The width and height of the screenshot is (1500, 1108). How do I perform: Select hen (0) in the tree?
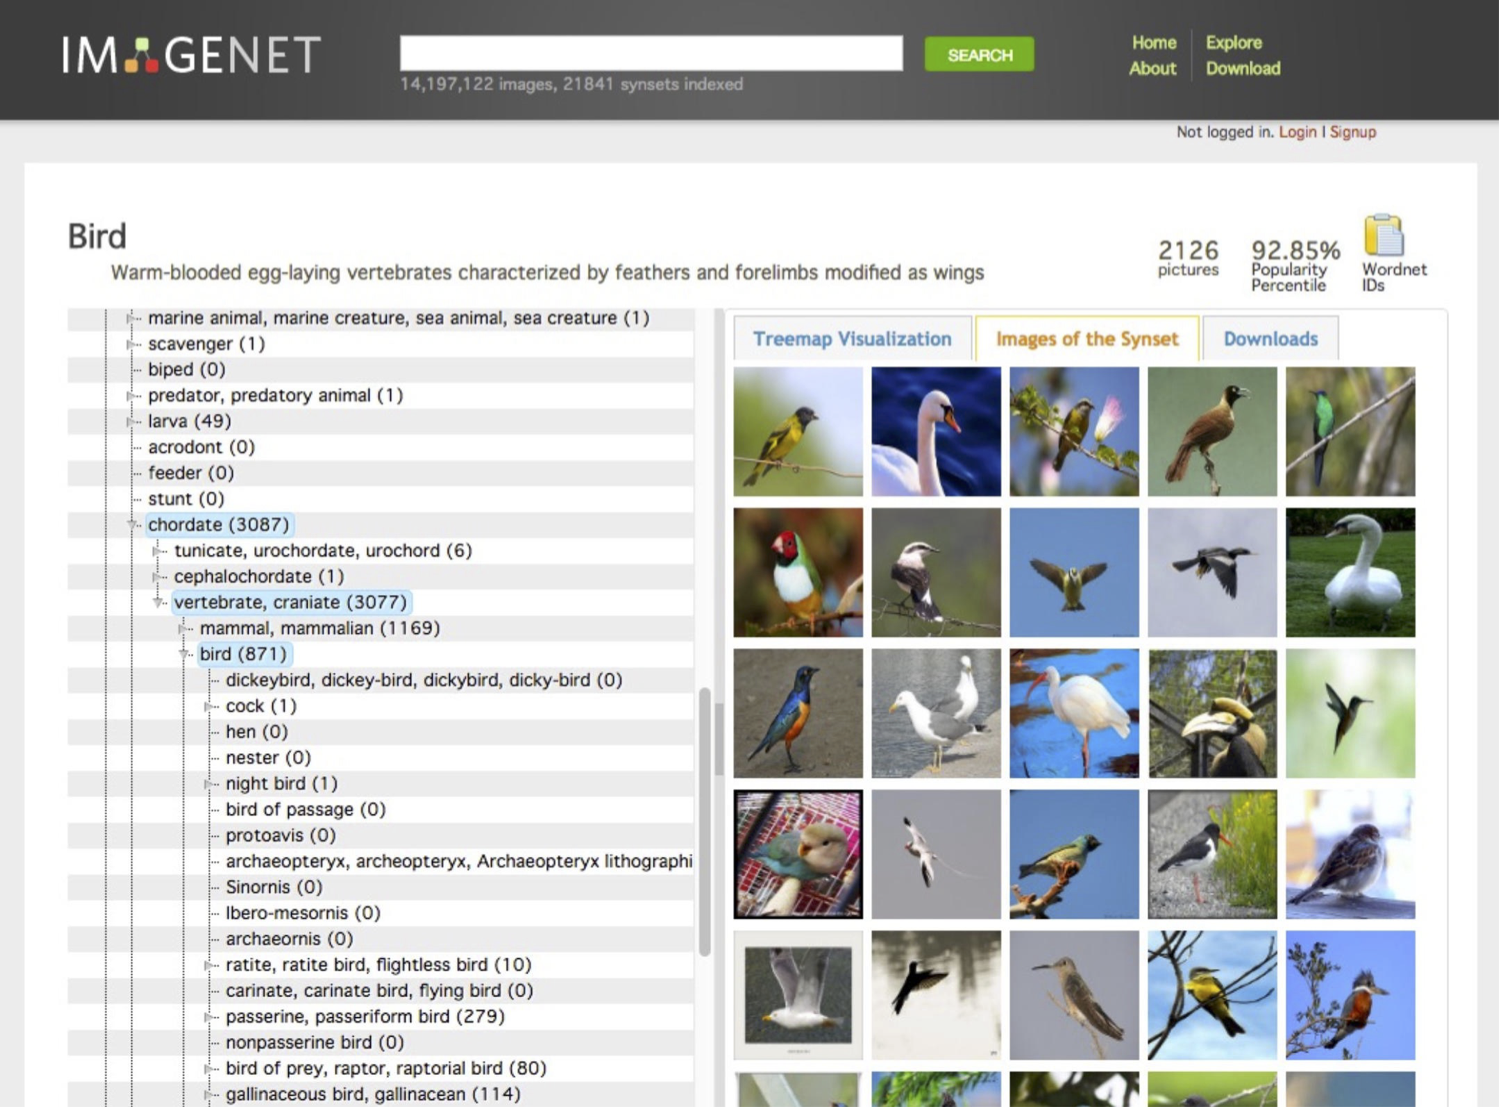pyautogui.click(x=257, y=732)
